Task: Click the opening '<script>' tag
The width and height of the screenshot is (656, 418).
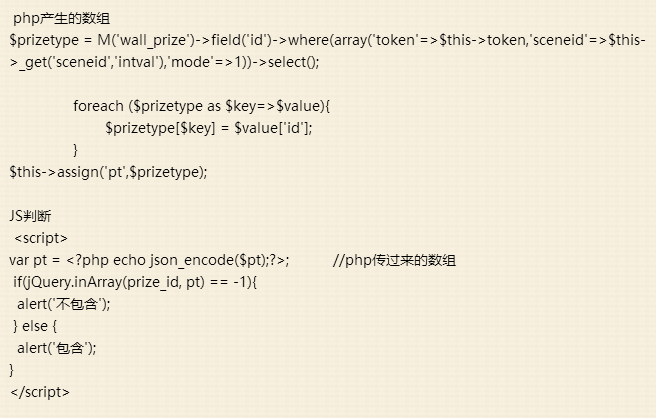Action: (x=41, y=238)
